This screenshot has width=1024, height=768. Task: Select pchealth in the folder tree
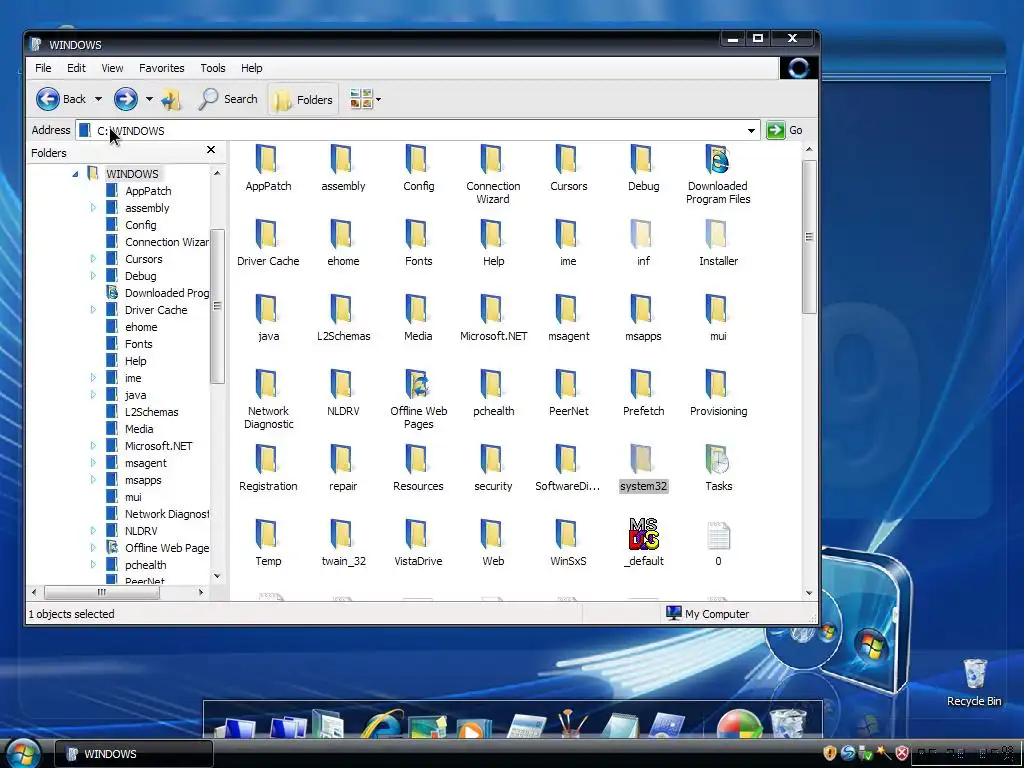coord(146,564)
